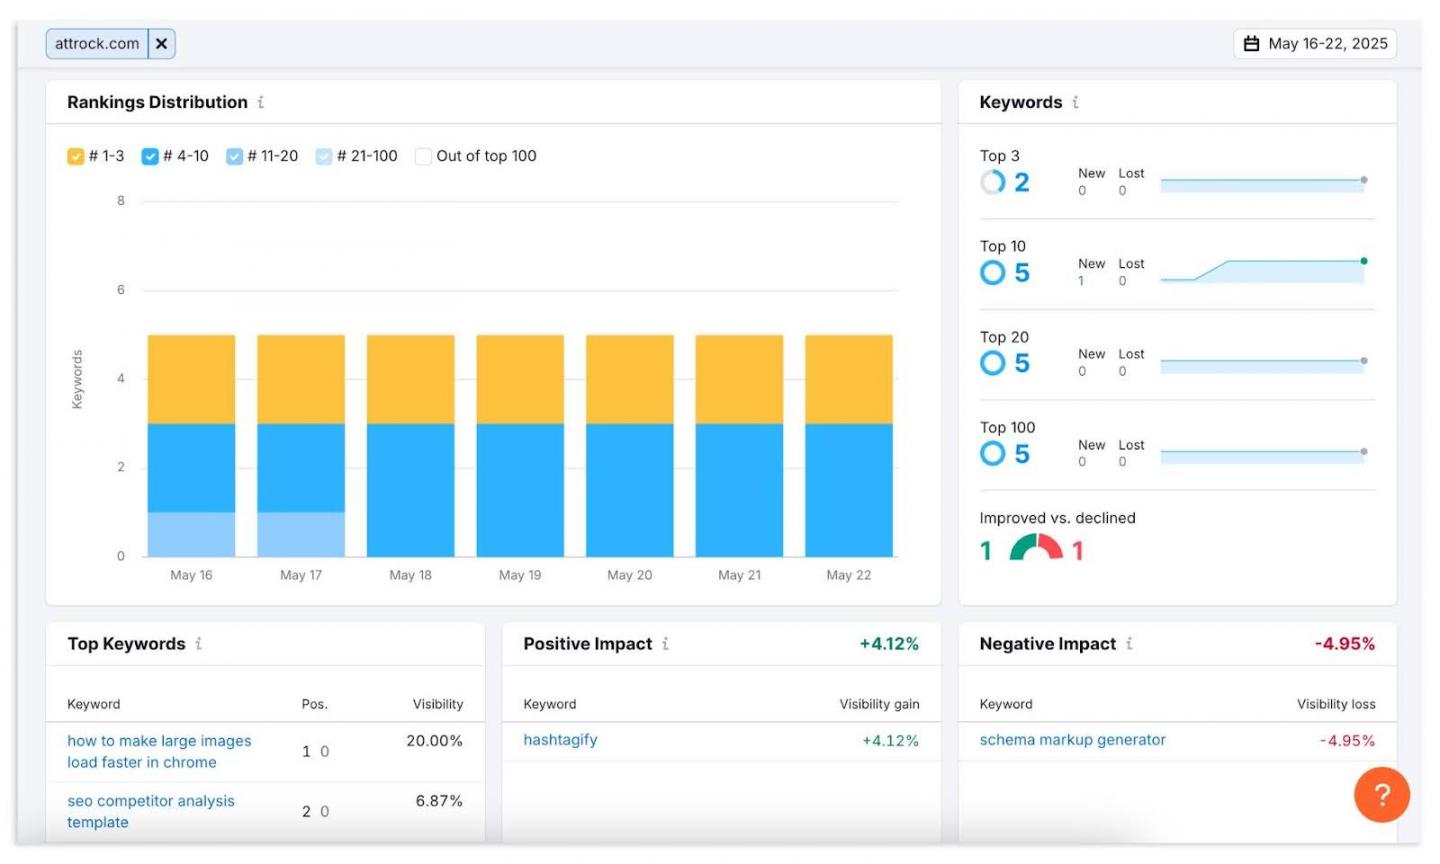
Task: Open the orange help question mark button
Action: pyautogui.click(x=1382, y=795)
